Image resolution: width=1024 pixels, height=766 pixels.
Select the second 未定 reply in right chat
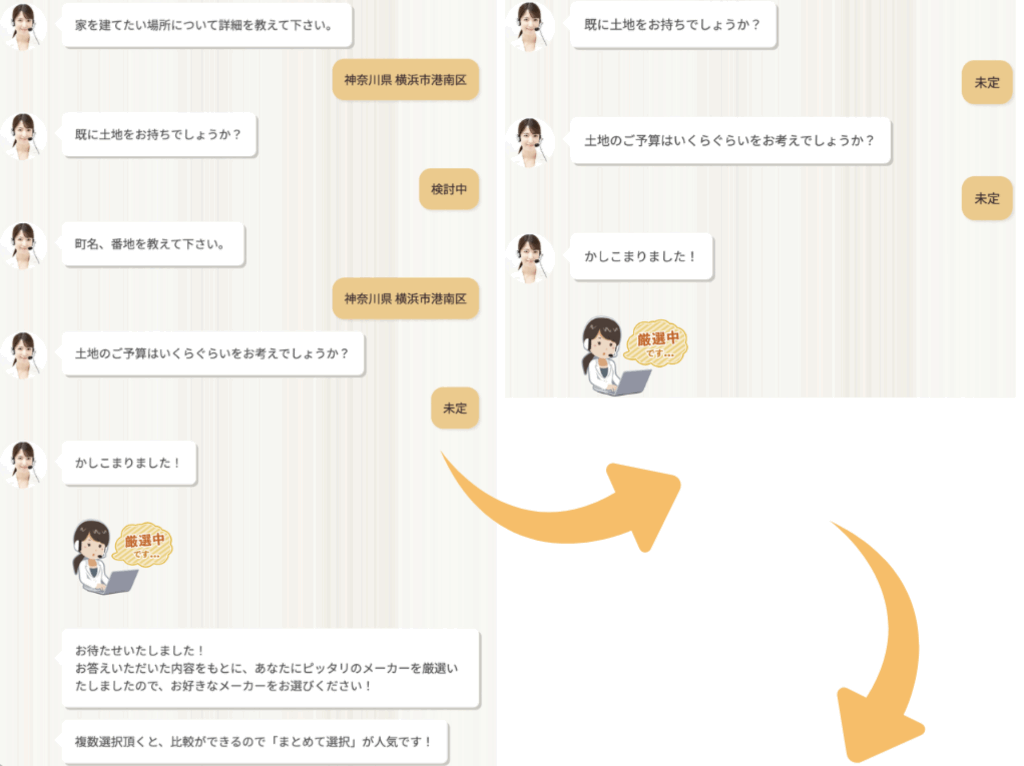[x=987, y=199]
